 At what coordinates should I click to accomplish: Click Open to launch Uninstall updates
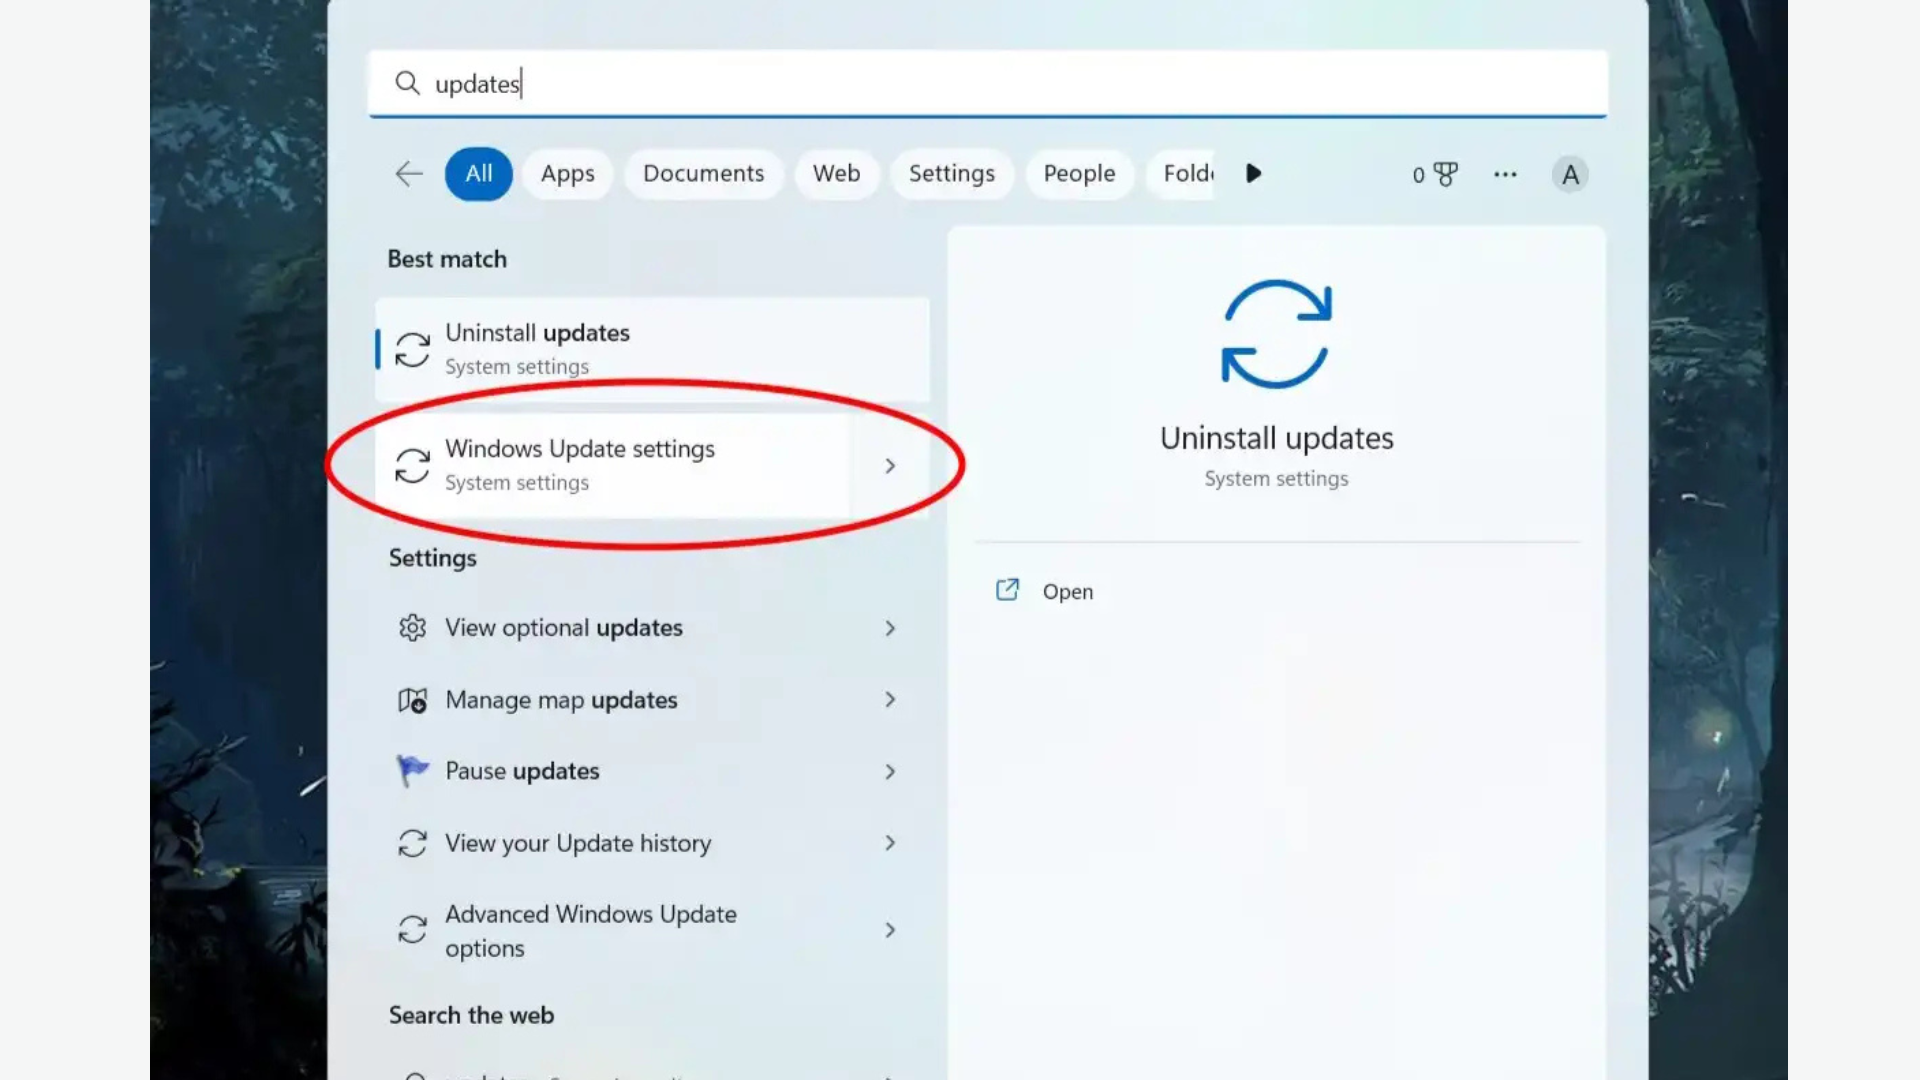[x=1066, y=590]
